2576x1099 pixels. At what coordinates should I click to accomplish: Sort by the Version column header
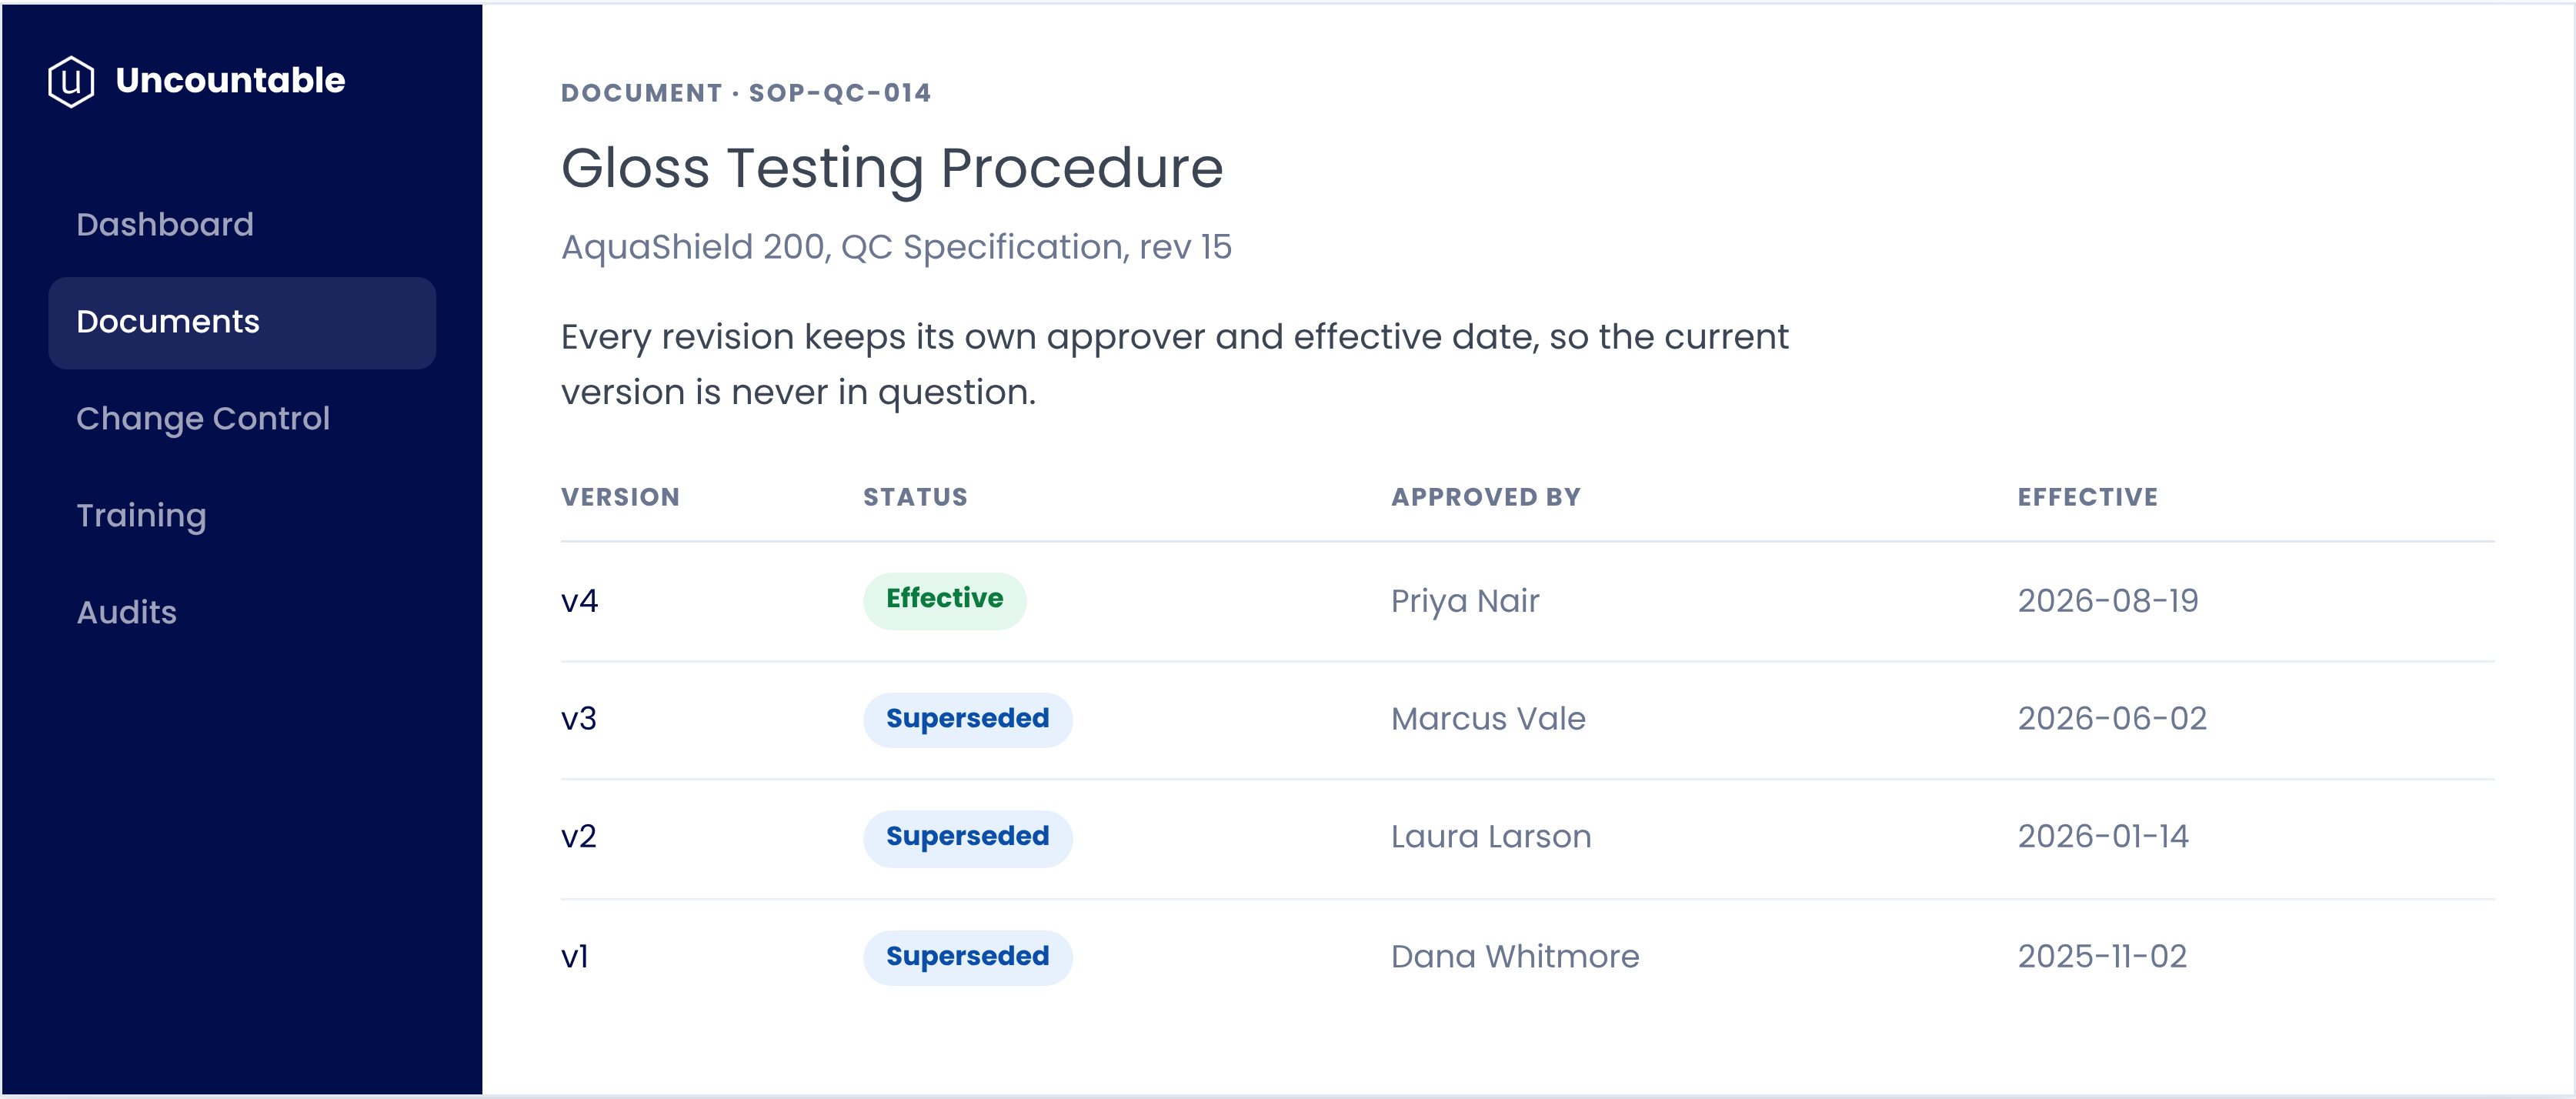coord(620,497)
